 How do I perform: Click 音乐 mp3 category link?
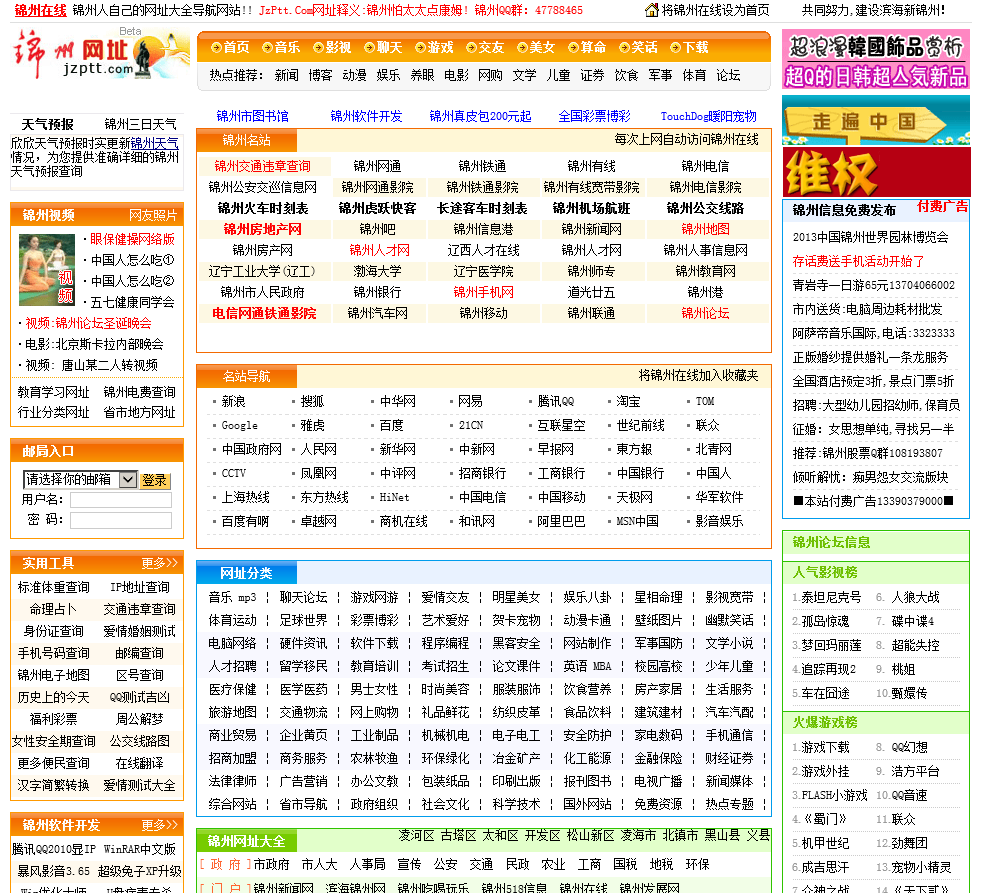coord(232,597)
